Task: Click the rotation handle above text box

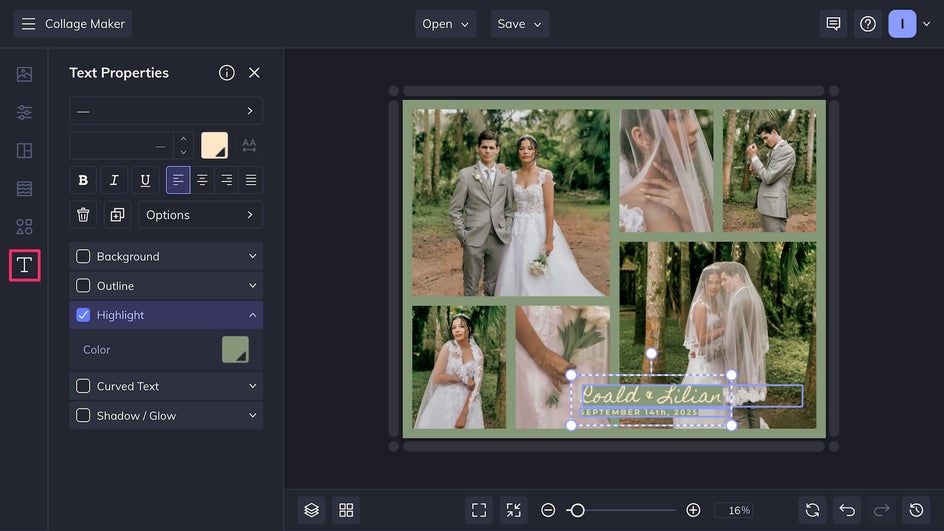Action: [651, 353]
